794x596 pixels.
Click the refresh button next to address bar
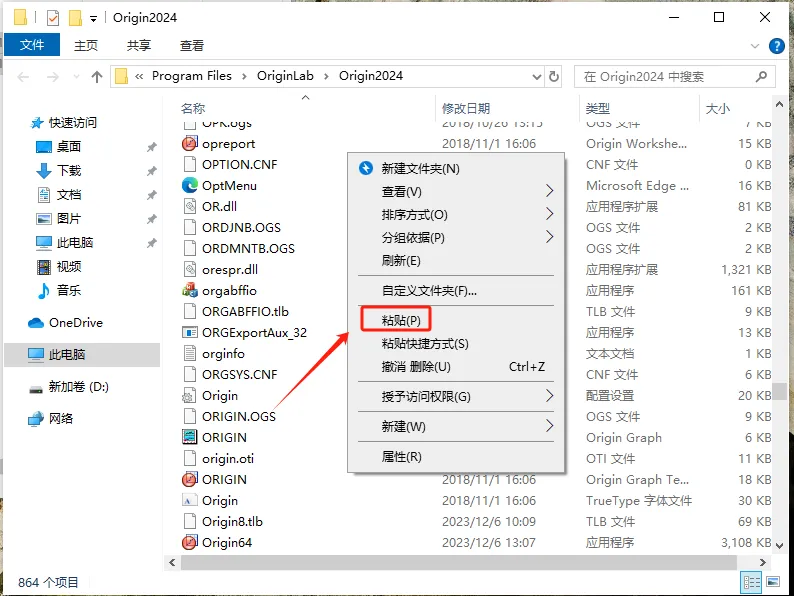pyautogui.click(x=554, y=76)
